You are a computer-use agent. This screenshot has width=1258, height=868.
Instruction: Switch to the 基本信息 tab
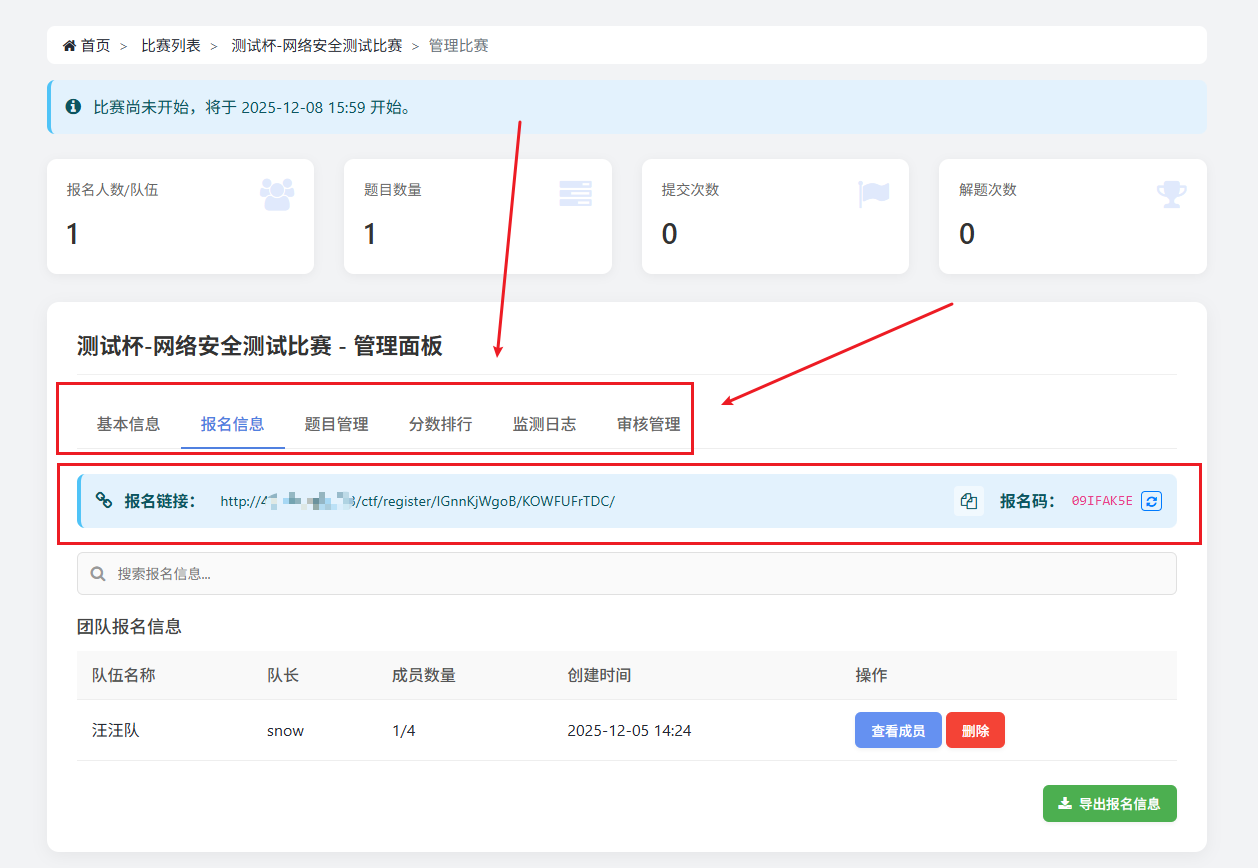[x=128, y=424]
